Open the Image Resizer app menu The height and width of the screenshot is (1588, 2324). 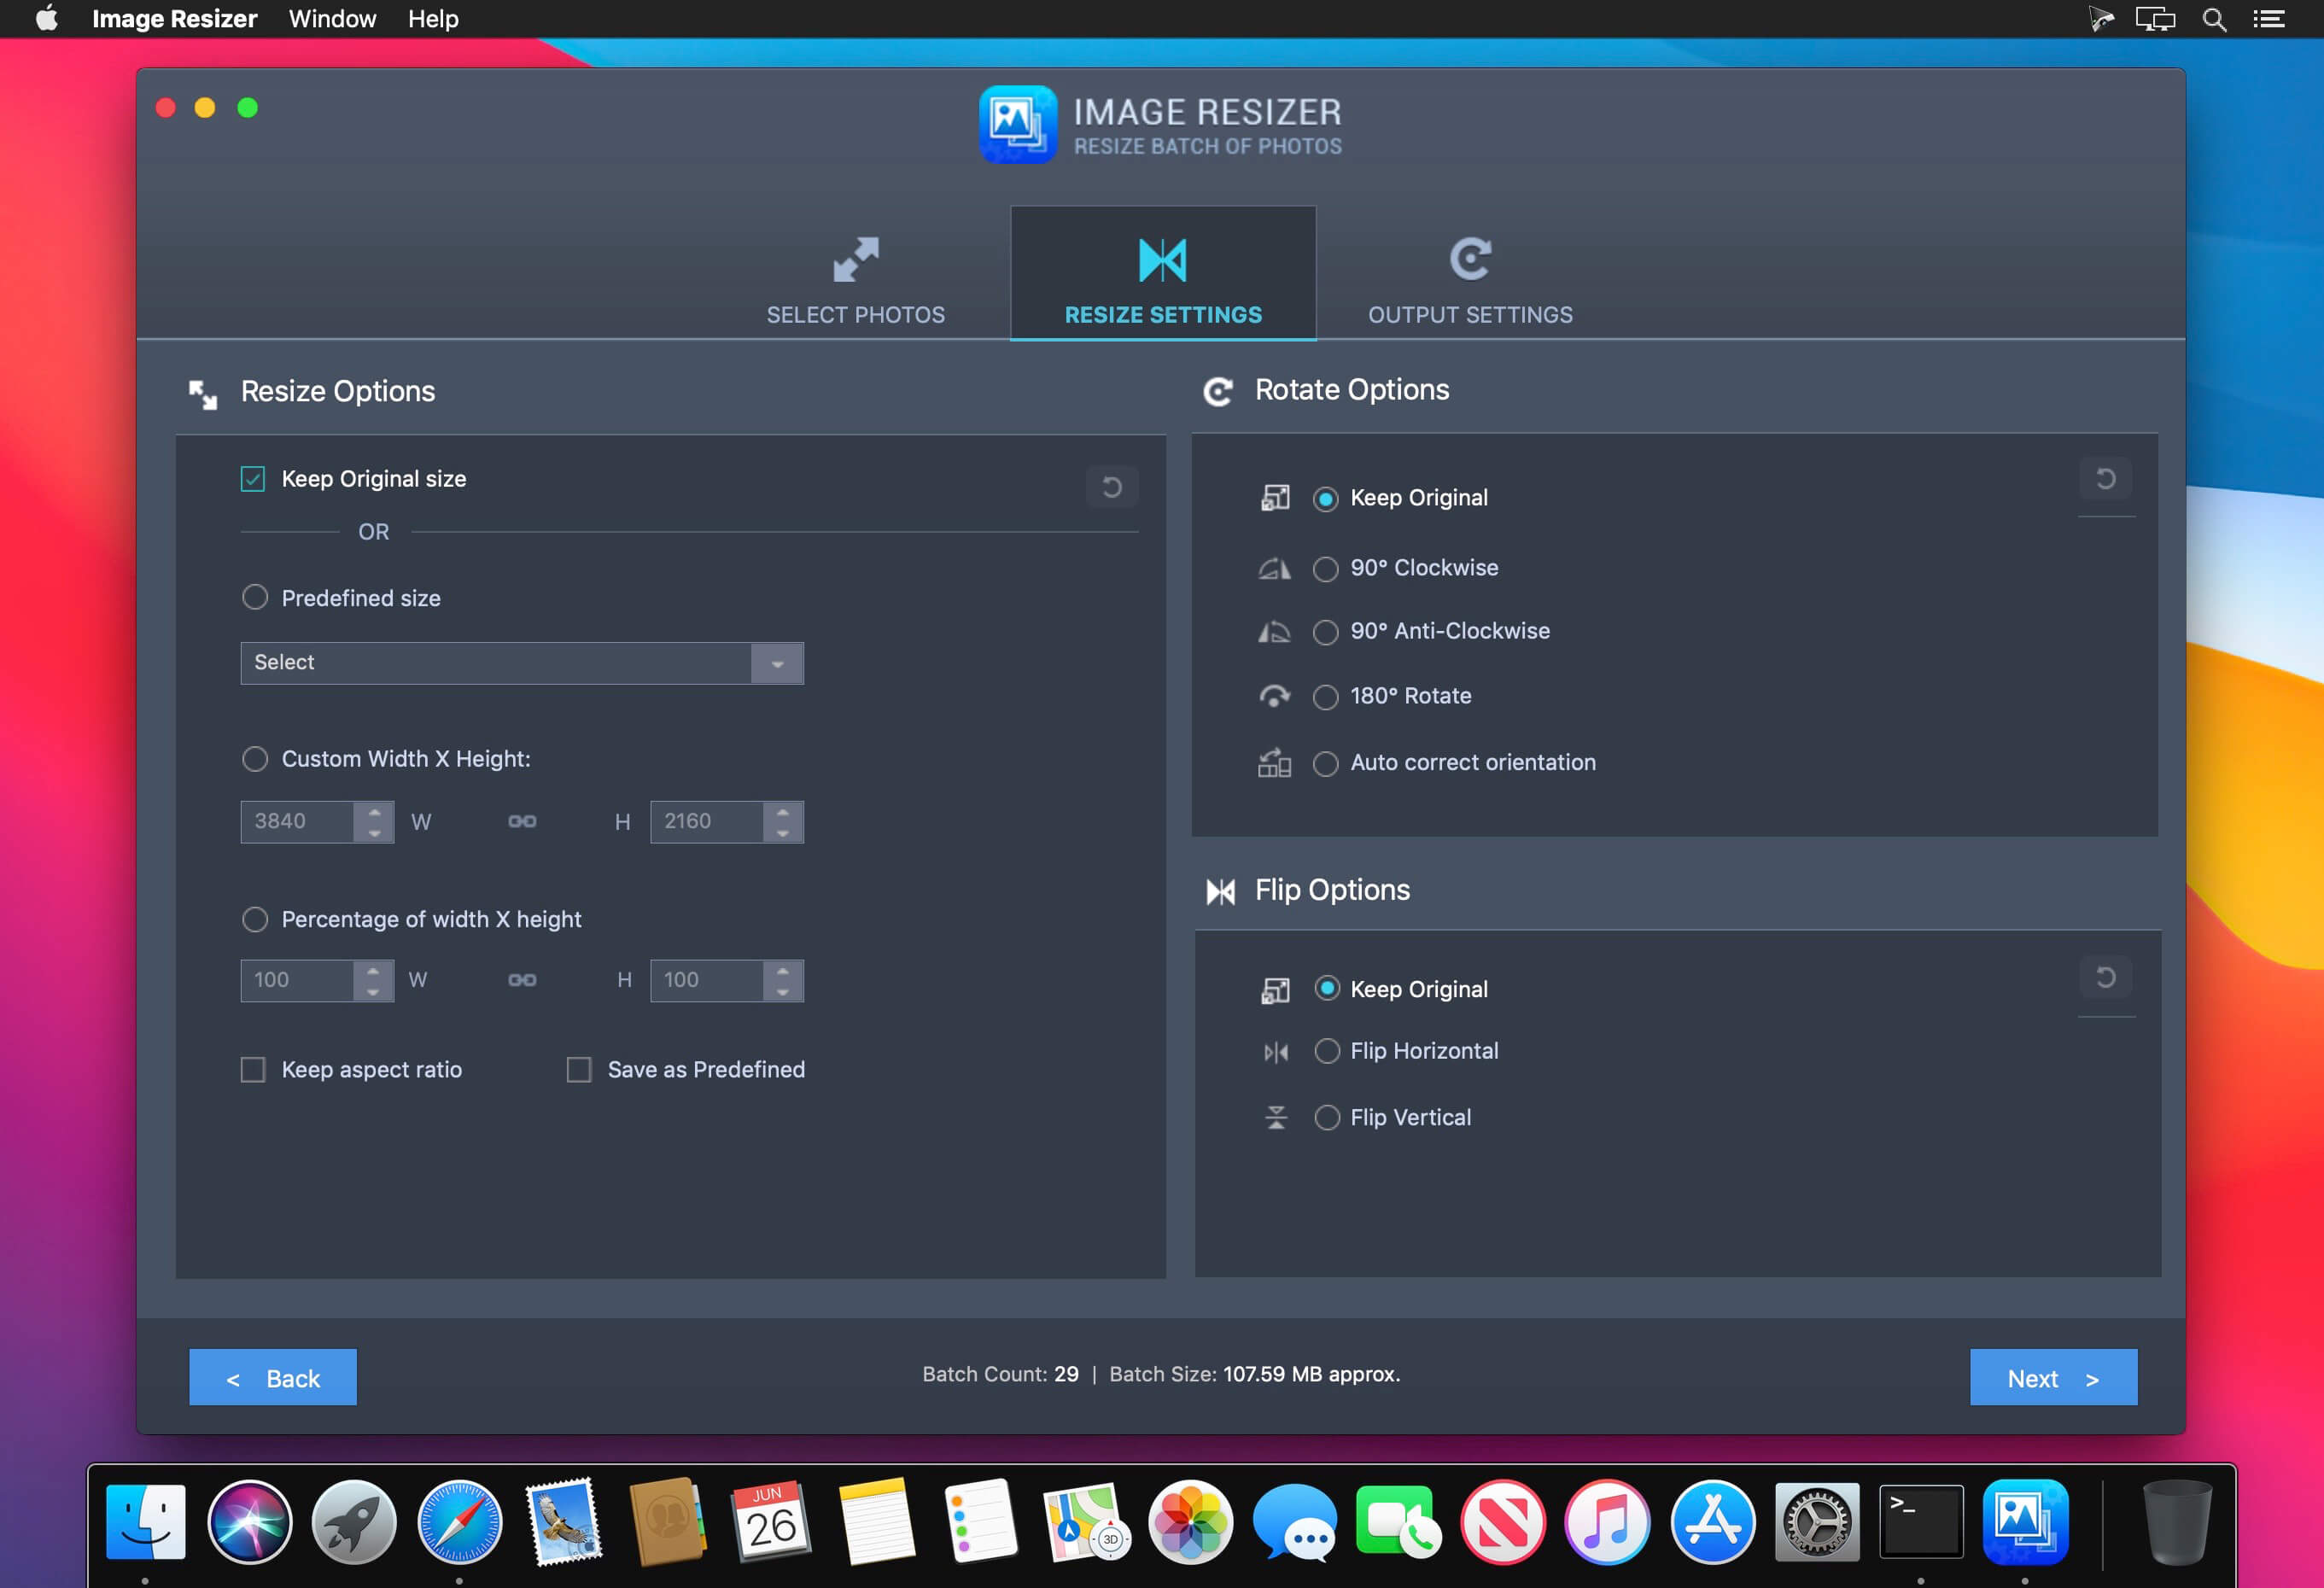174,19
